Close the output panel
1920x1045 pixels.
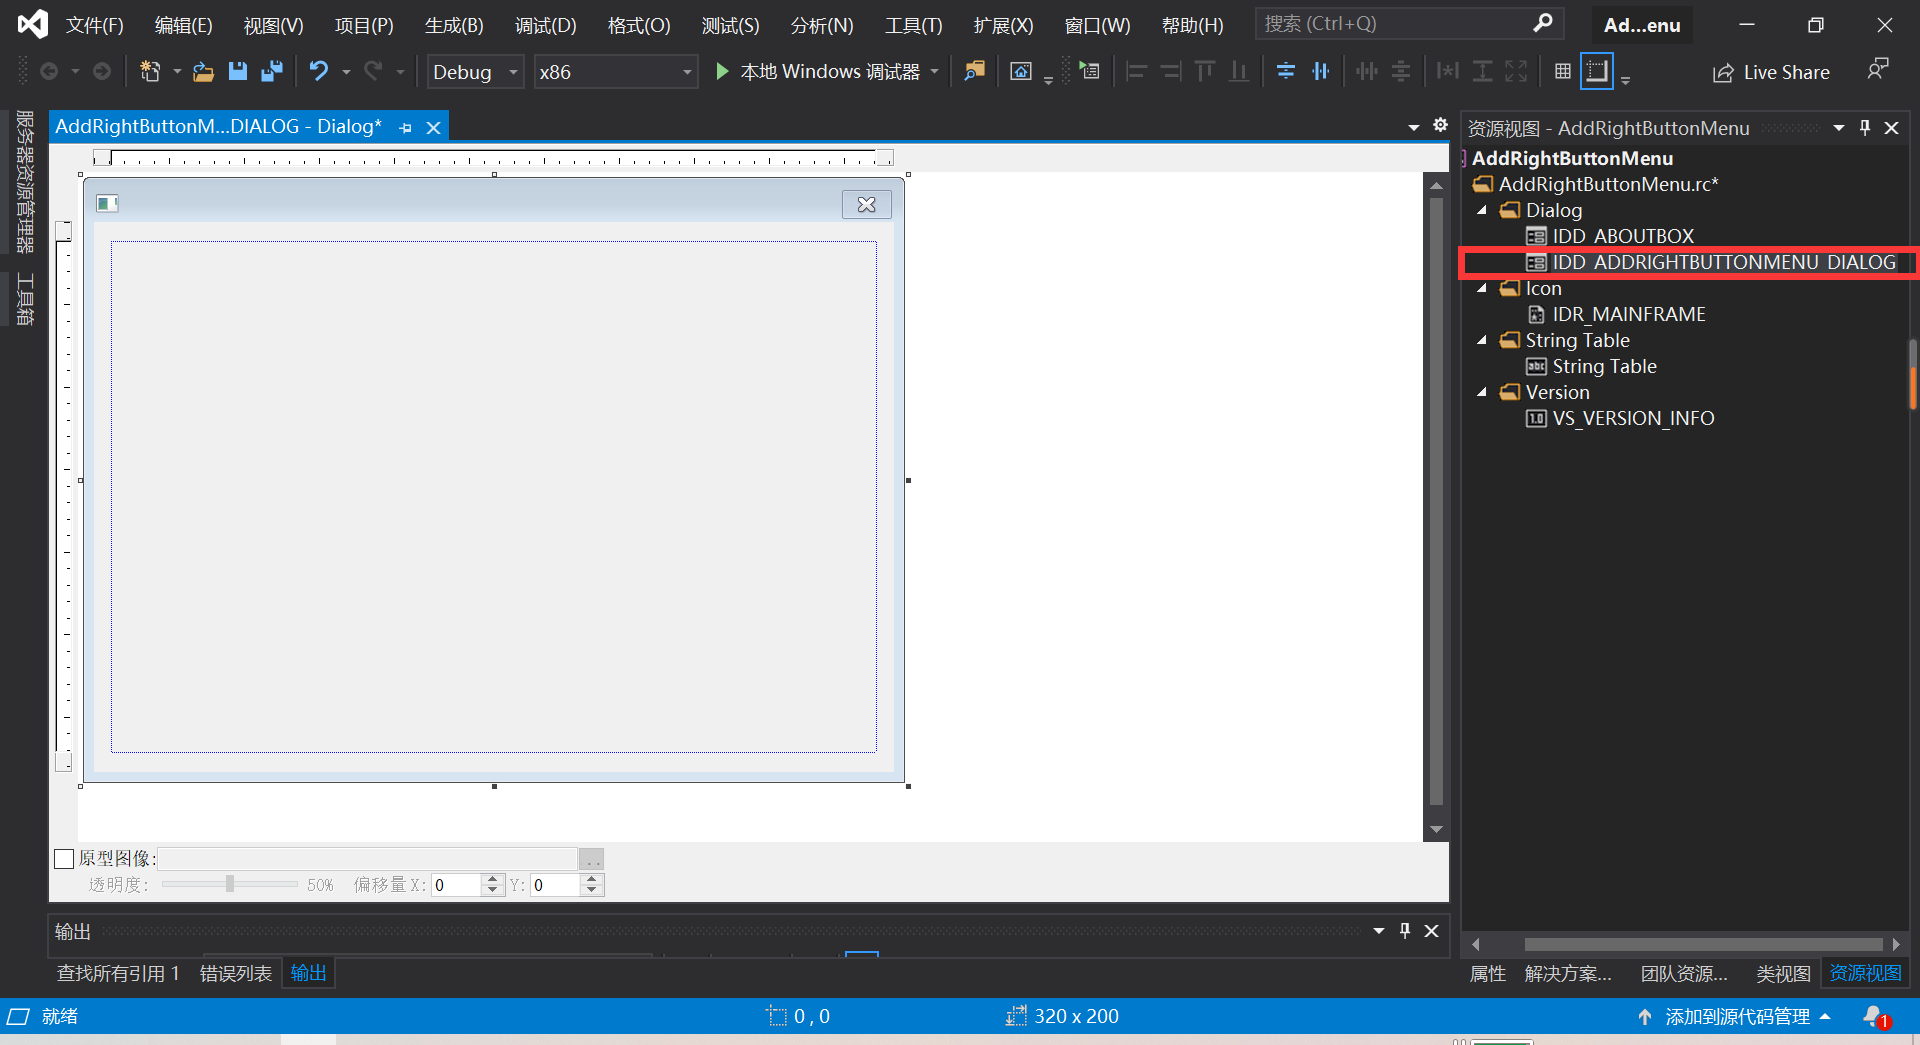pos(1432,931)
